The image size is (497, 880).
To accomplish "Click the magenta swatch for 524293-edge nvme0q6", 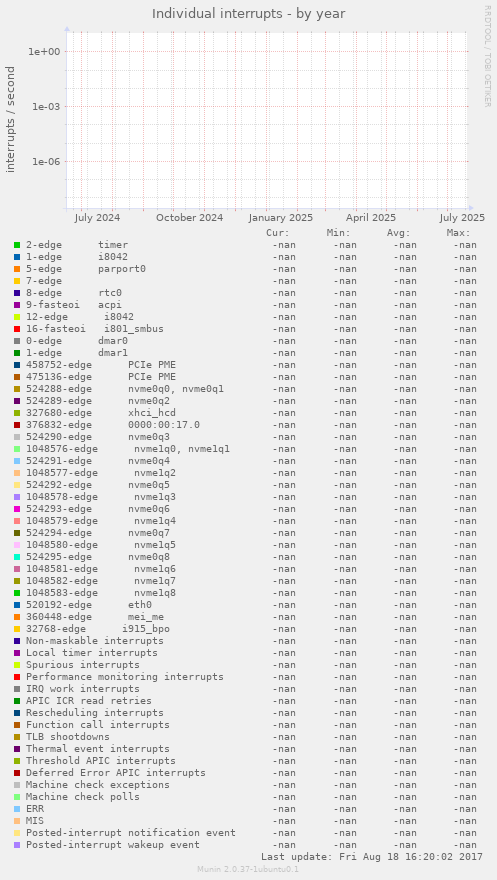I will pos(17,508).
